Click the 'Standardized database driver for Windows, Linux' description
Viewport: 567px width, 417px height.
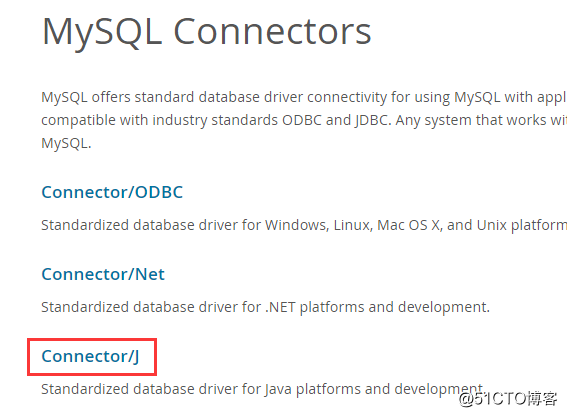click(304, 225)
